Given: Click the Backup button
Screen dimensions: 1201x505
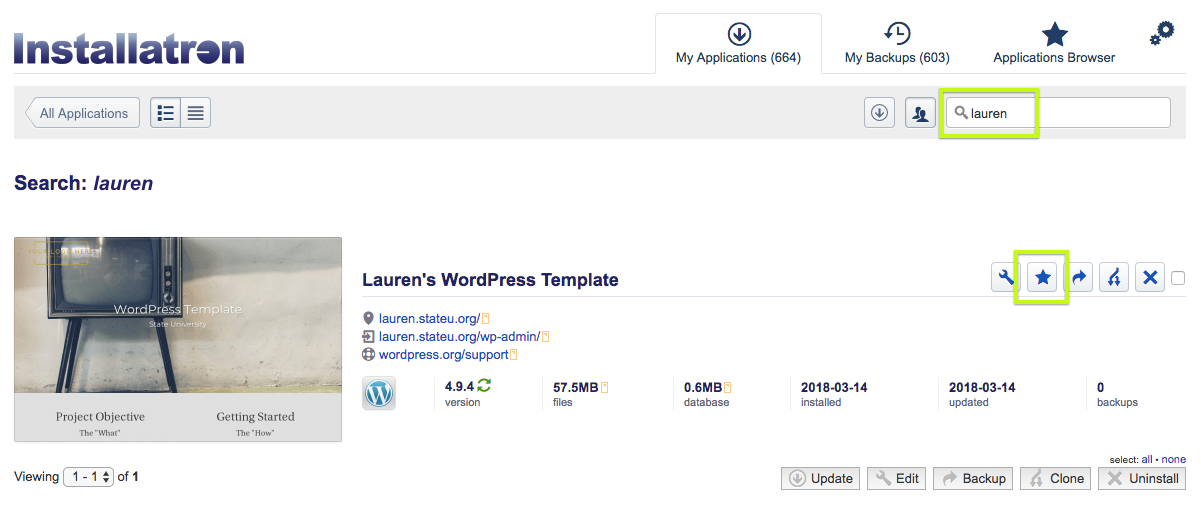Looking at the screenshot, I should (973, 478).
